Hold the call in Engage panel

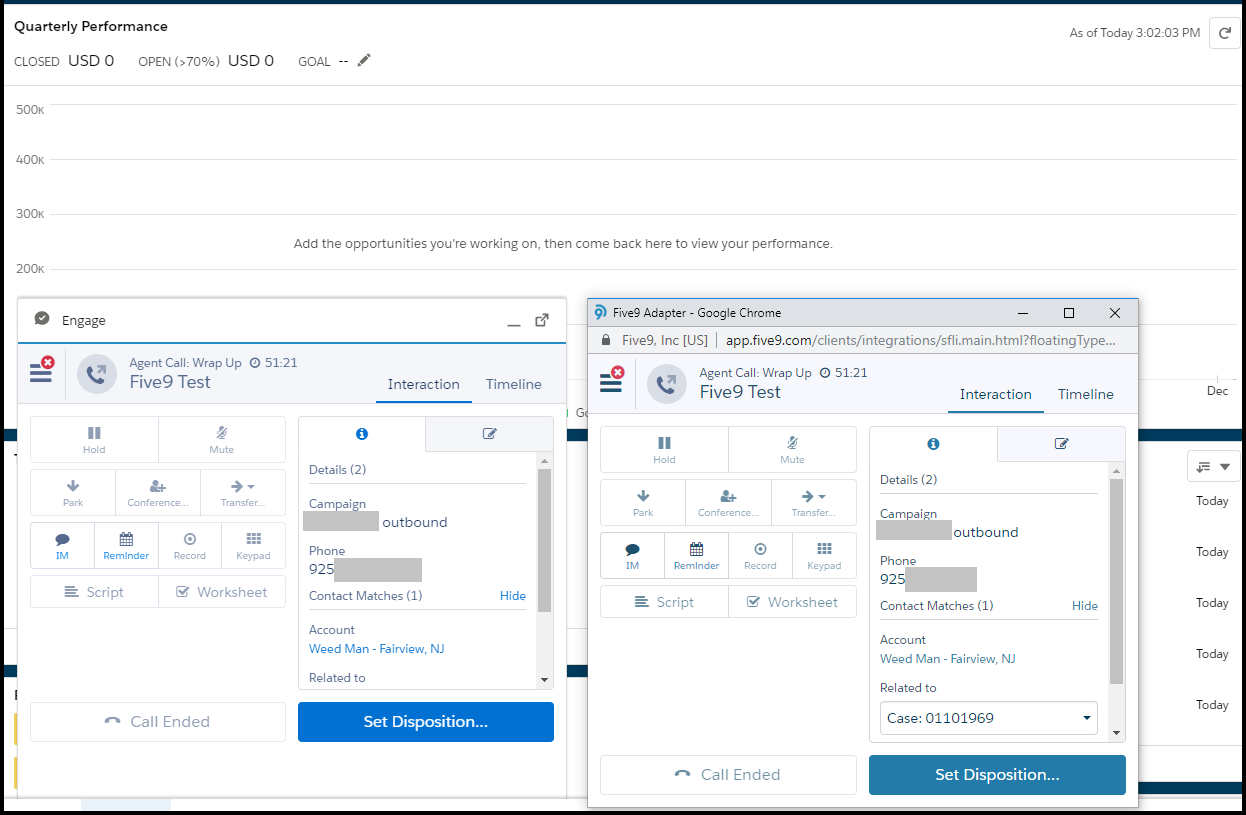click(x=94, y=440)
